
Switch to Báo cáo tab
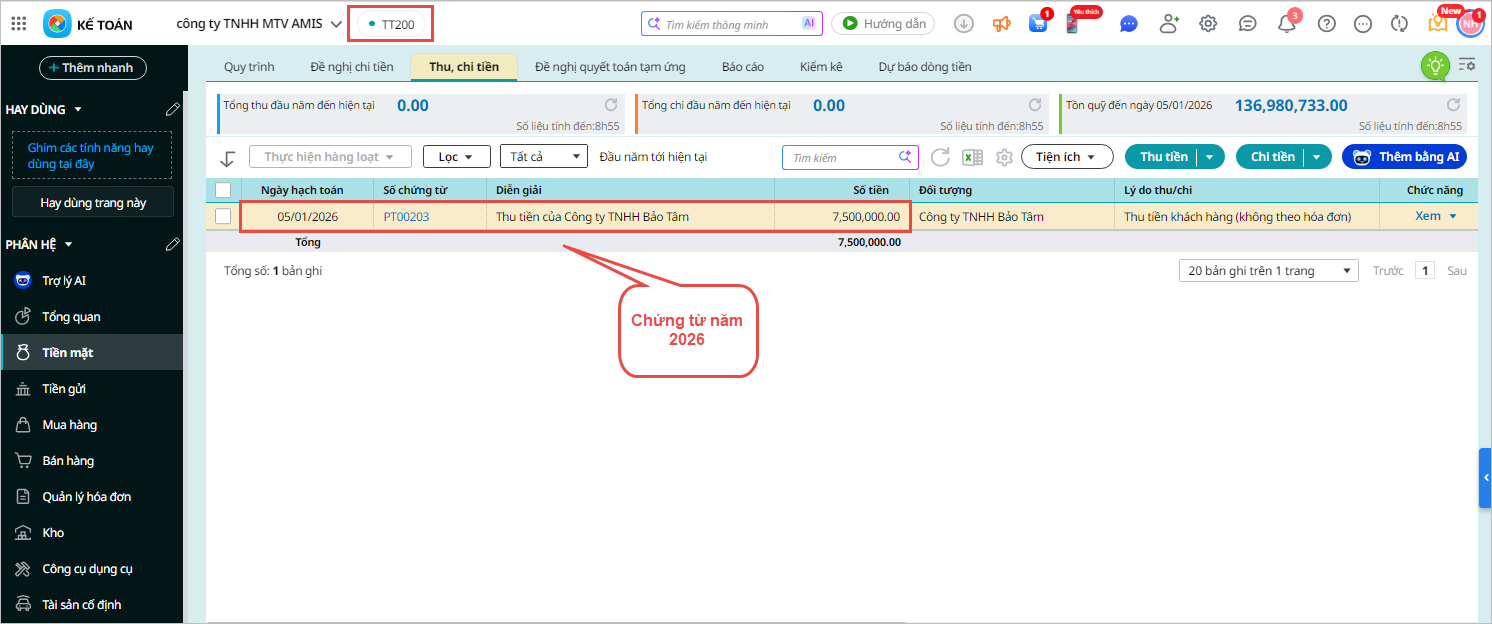pyautogui.click(x=742, y=67)
